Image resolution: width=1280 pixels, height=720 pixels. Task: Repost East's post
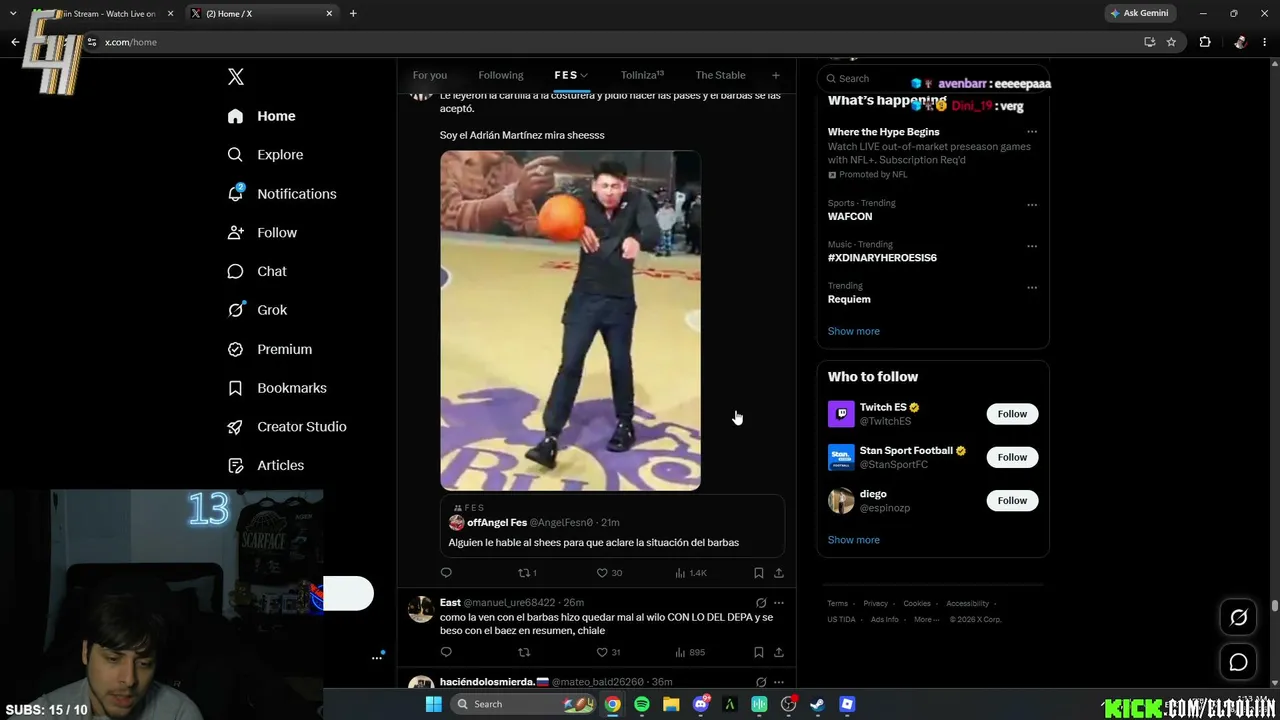tap(523, 652)
